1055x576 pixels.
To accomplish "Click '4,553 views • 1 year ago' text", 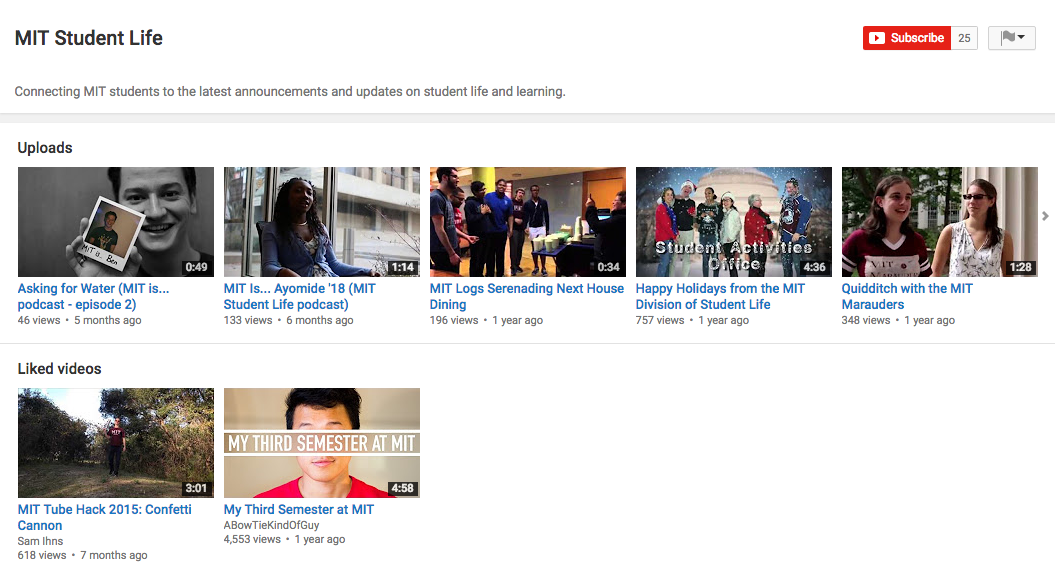I will pyautogui.click(x=284, y=539).
